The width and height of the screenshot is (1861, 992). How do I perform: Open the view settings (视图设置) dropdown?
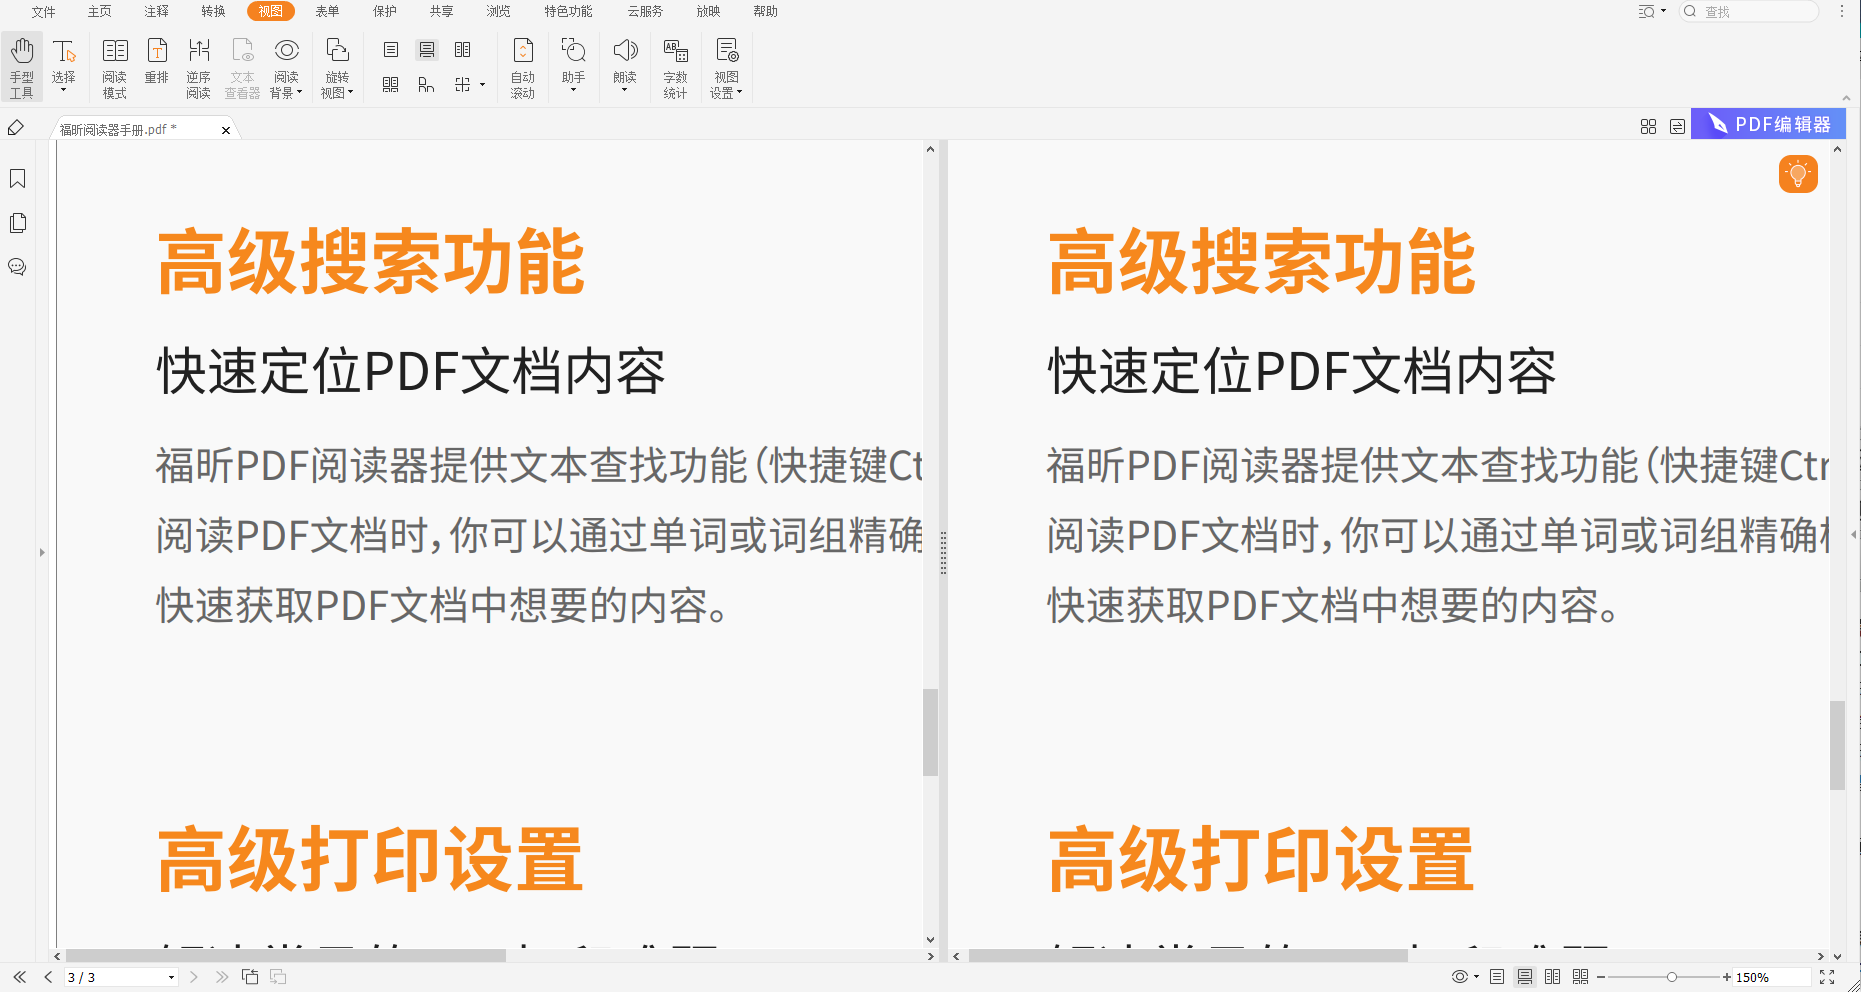(726, 66)
